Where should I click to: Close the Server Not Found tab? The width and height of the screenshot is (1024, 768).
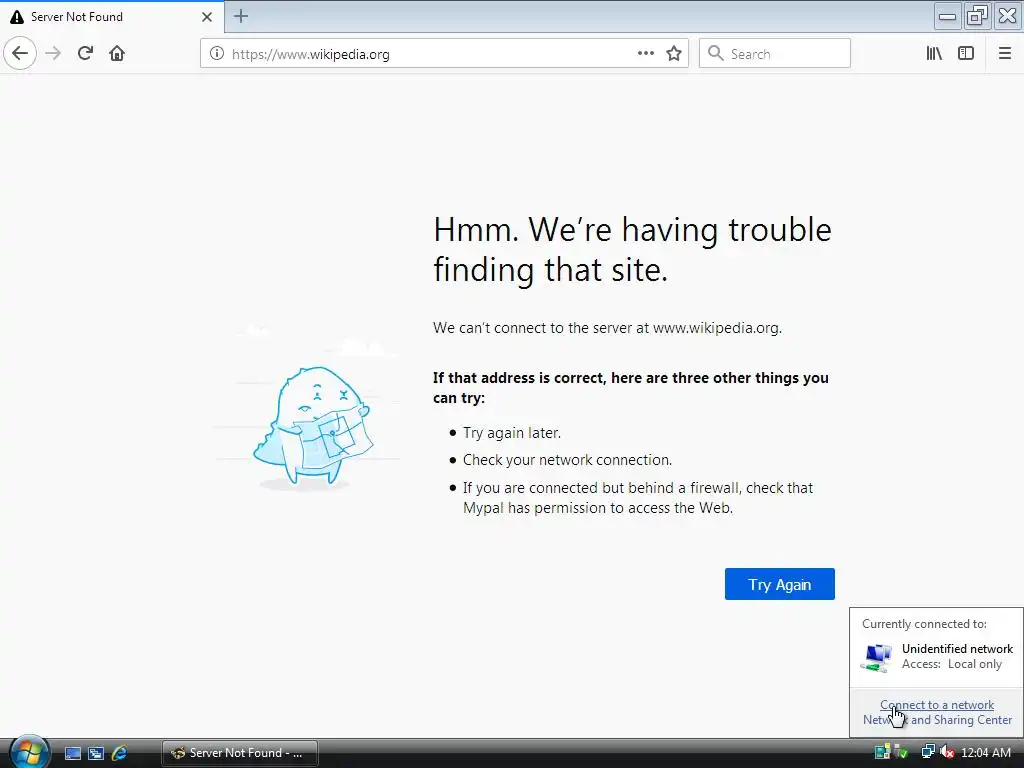coord(207,17)
